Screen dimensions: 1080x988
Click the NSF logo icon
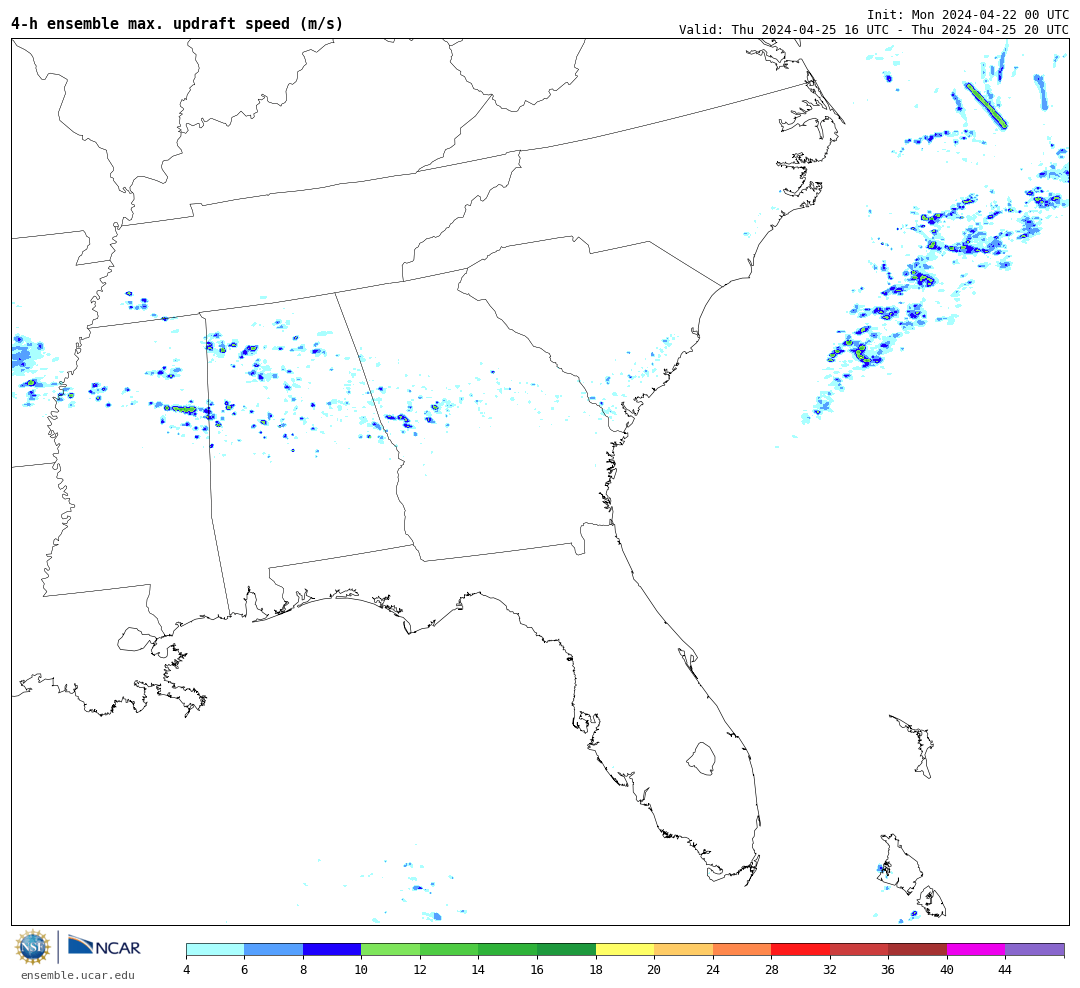[x=32, y=947]
